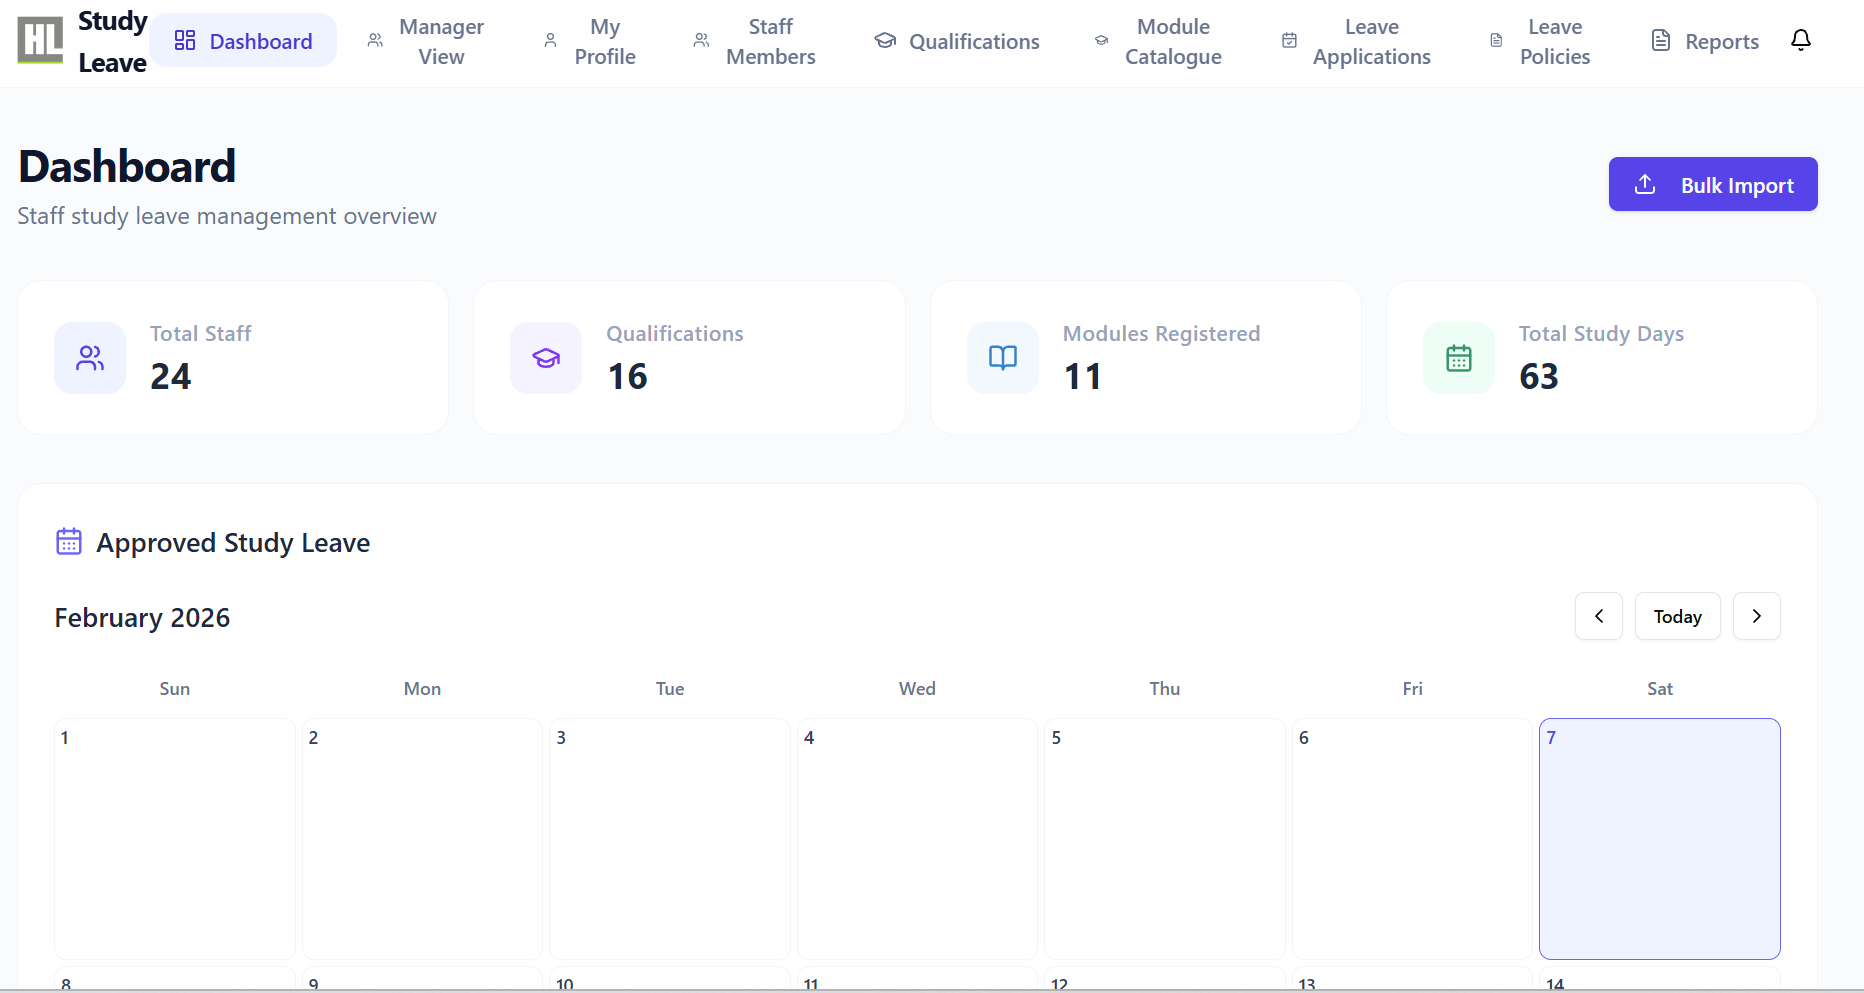Click the Total Study Days calendar icon
The width and height of the screenshot is (1864, 993).
point(1459,358)
